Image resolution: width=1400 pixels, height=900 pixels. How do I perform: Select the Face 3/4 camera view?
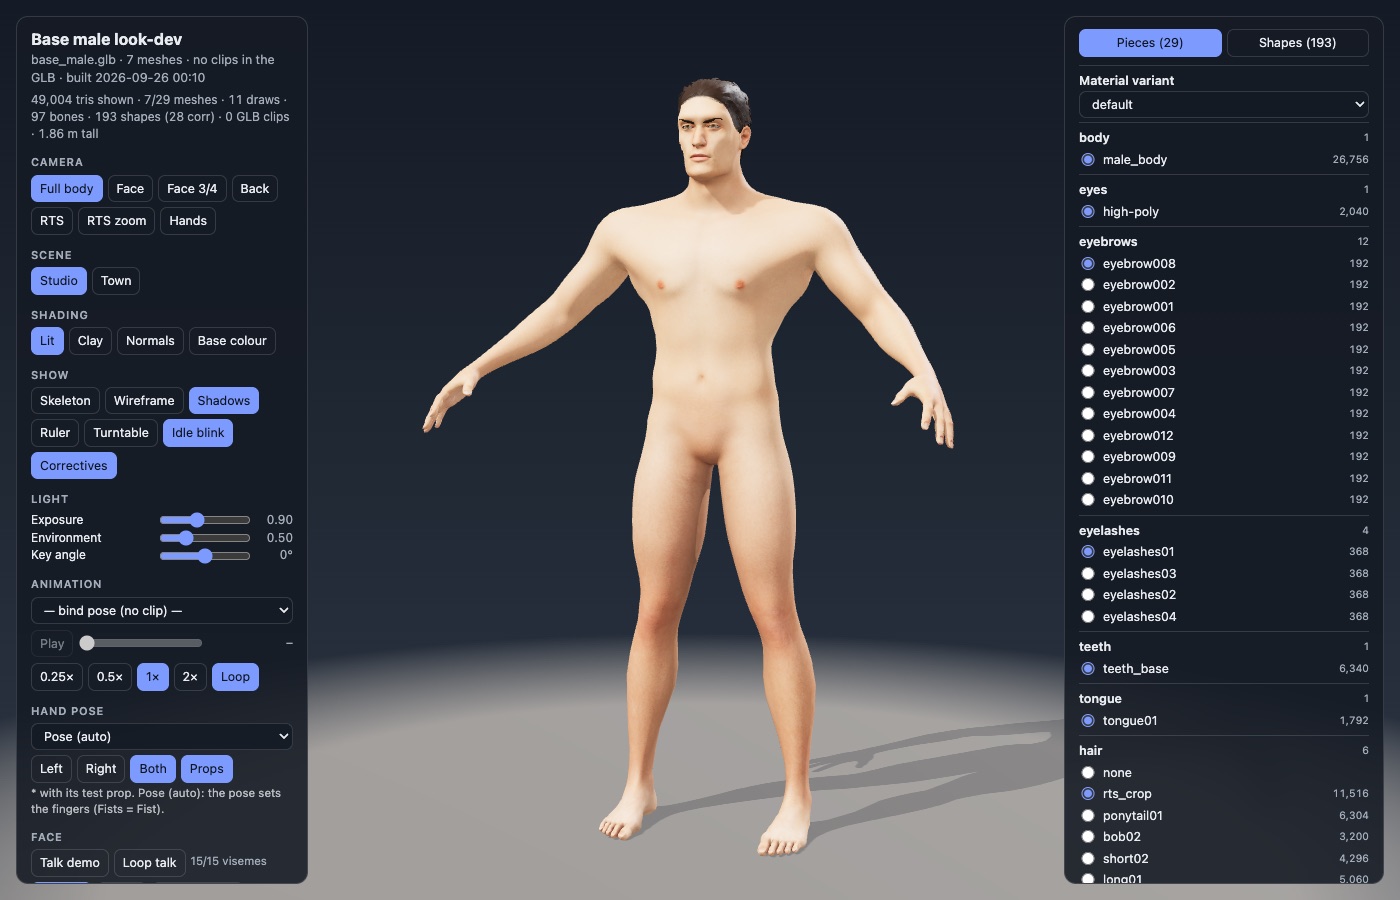coord(192,189)
